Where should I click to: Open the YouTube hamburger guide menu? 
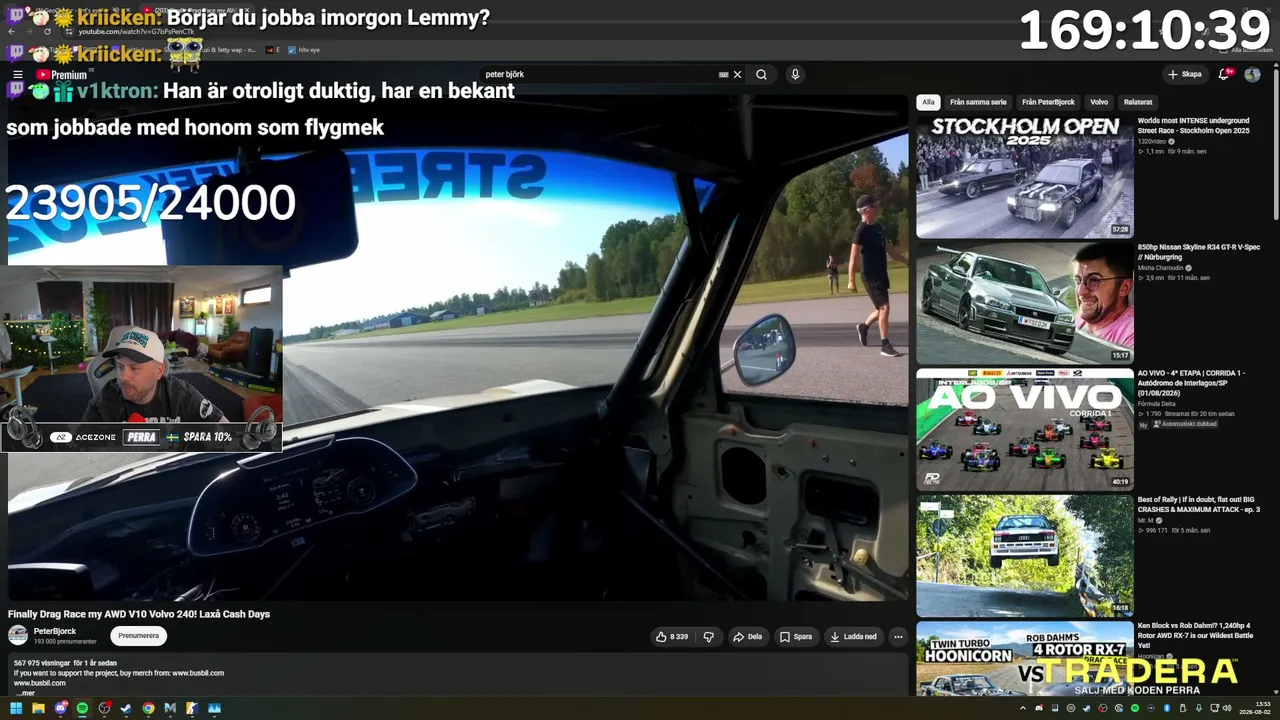(x=18, y=75)
